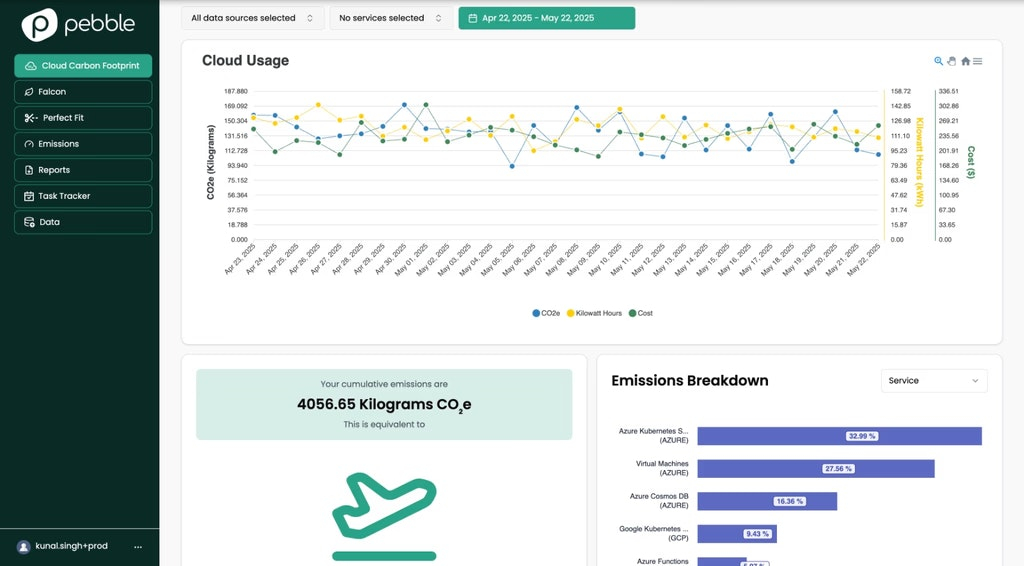Screen dimensions: 1024x566
Task: Expand the Service breakdown dropdown
Action: (934, 381)
